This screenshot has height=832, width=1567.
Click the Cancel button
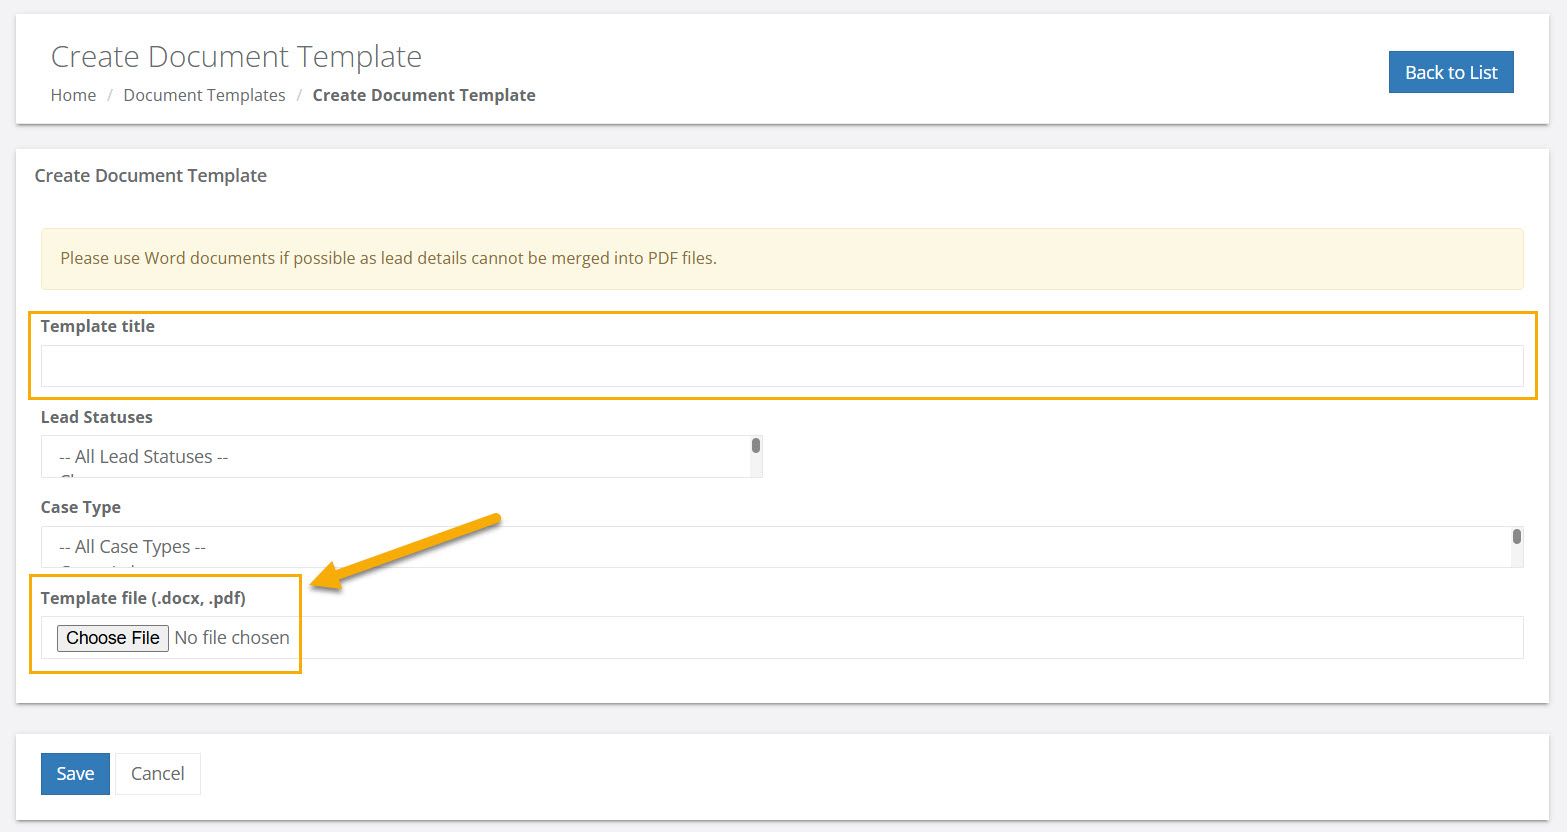click(157, 773)
